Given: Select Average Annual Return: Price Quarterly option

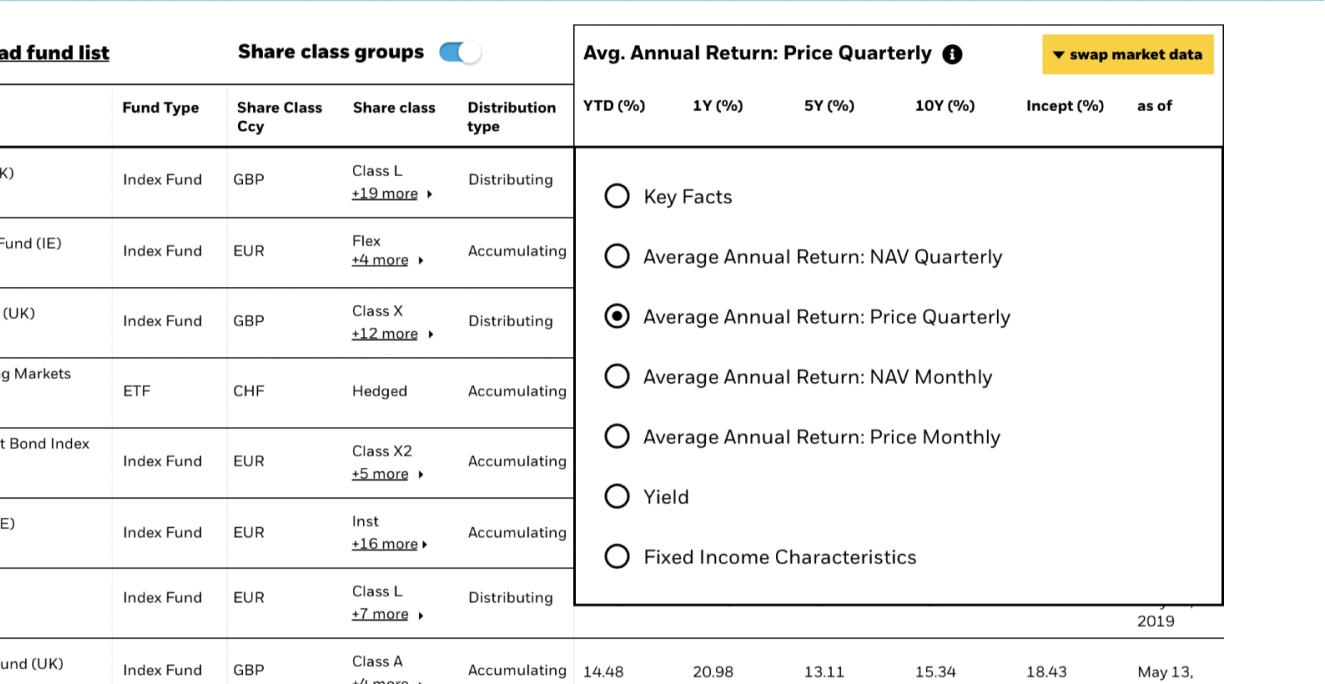Looking at the screenshot, I should click(x=617, y=317).
